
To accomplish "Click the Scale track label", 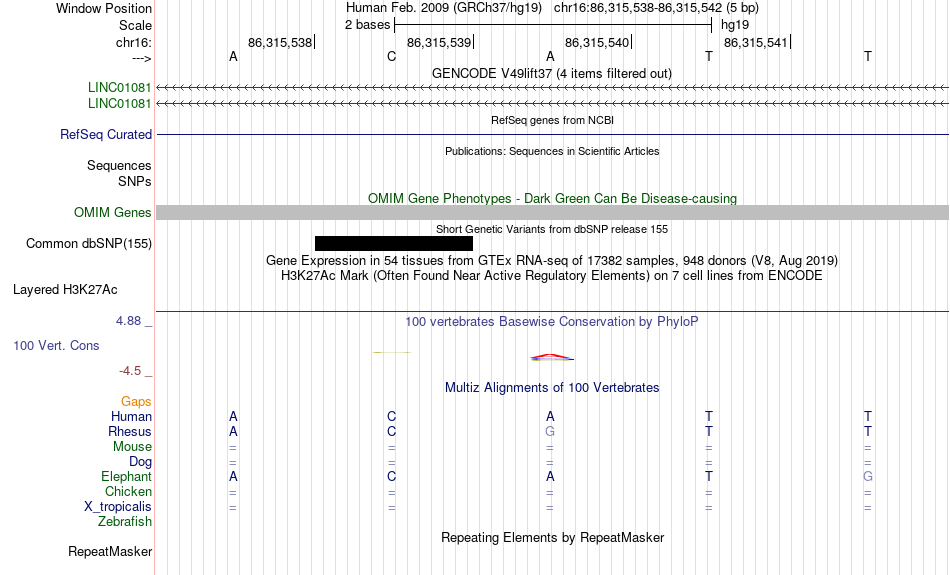I will point(135,25).
